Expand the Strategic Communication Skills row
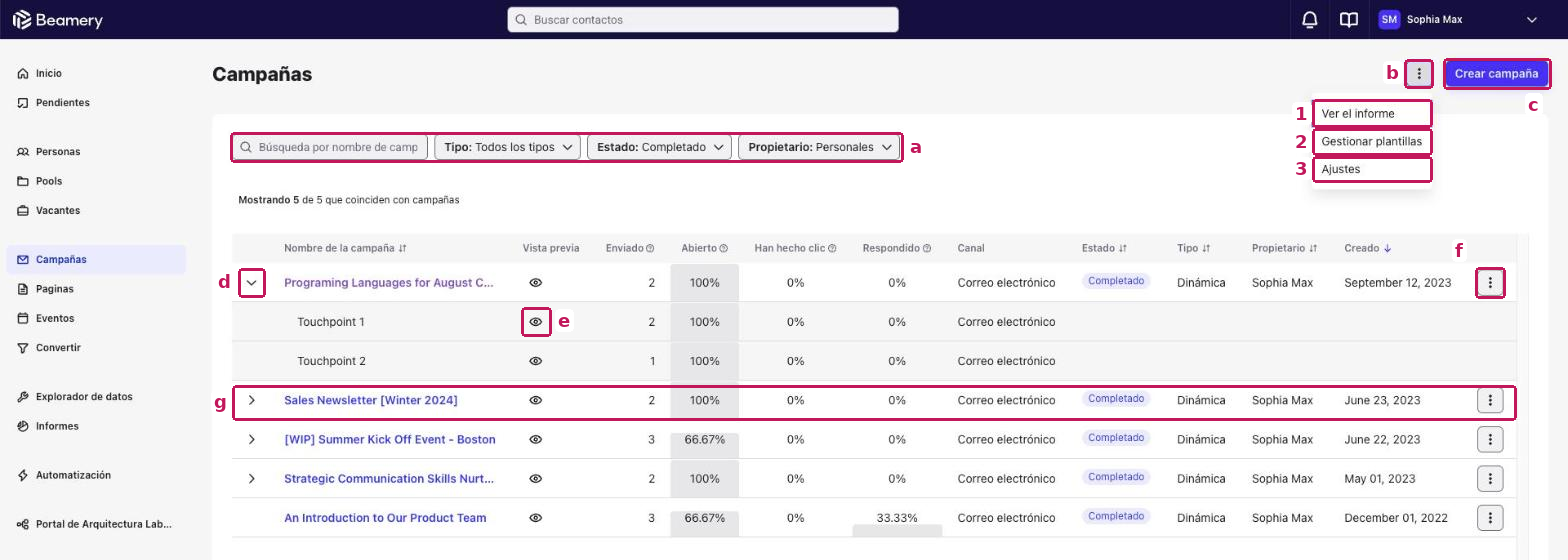 click(252, 479)
